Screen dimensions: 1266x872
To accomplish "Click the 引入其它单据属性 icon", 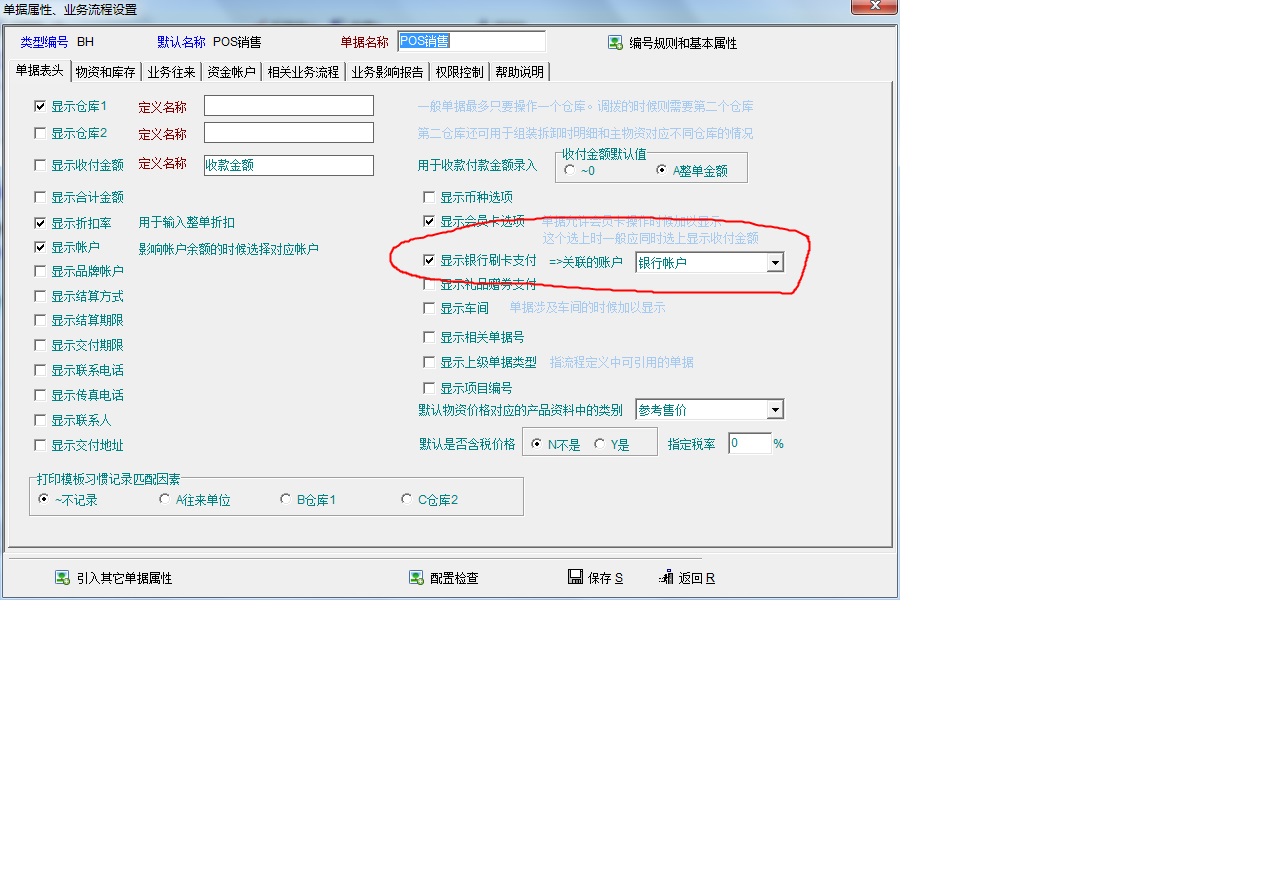I will [62, 578].
